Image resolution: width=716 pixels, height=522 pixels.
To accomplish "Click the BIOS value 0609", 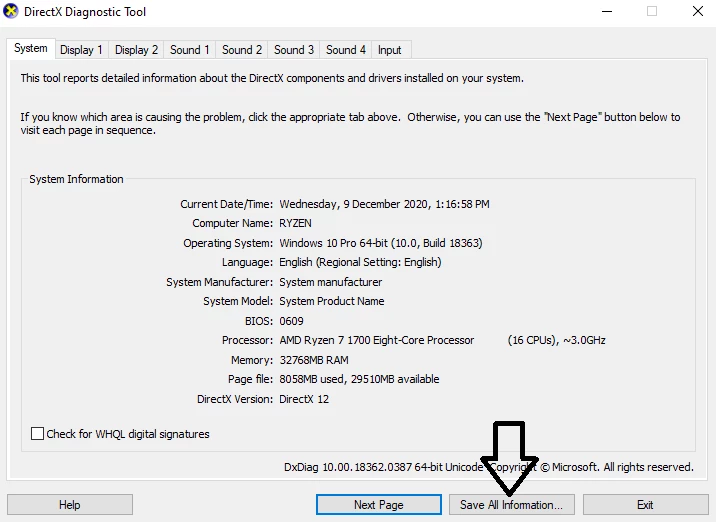I will 291,321.
